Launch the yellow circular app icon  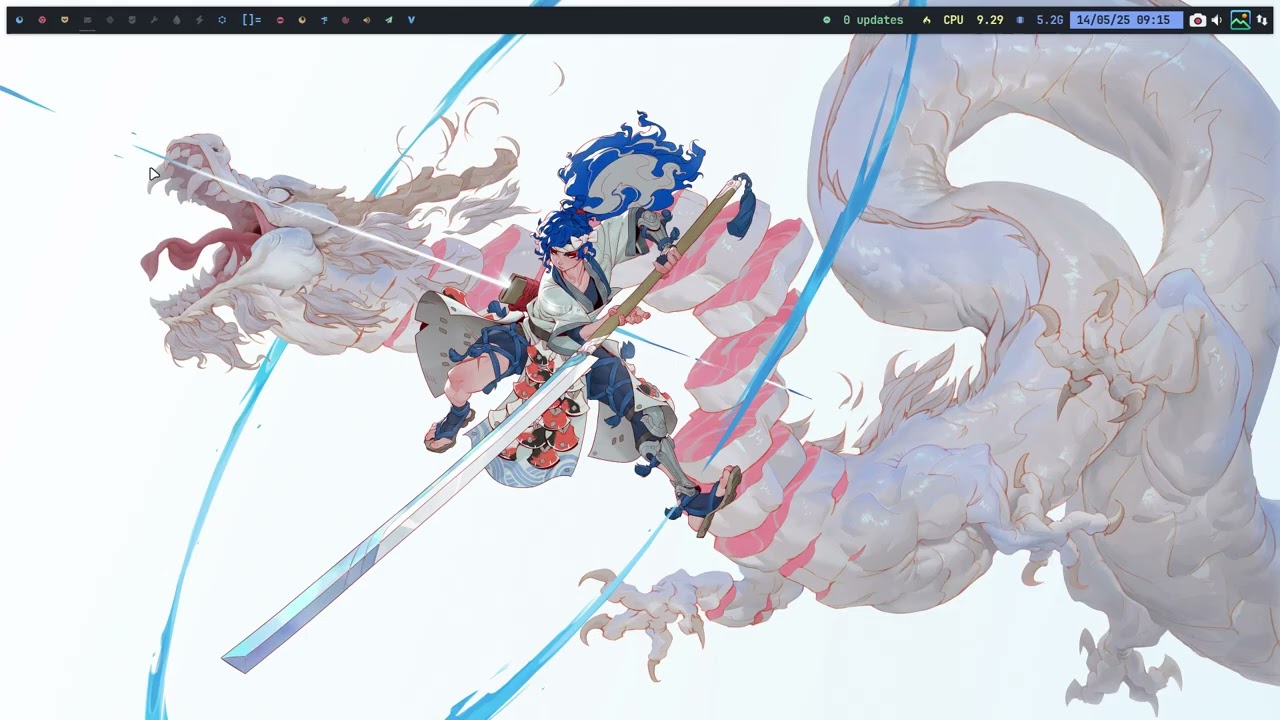pyautogui.click(x=302, y=20)
